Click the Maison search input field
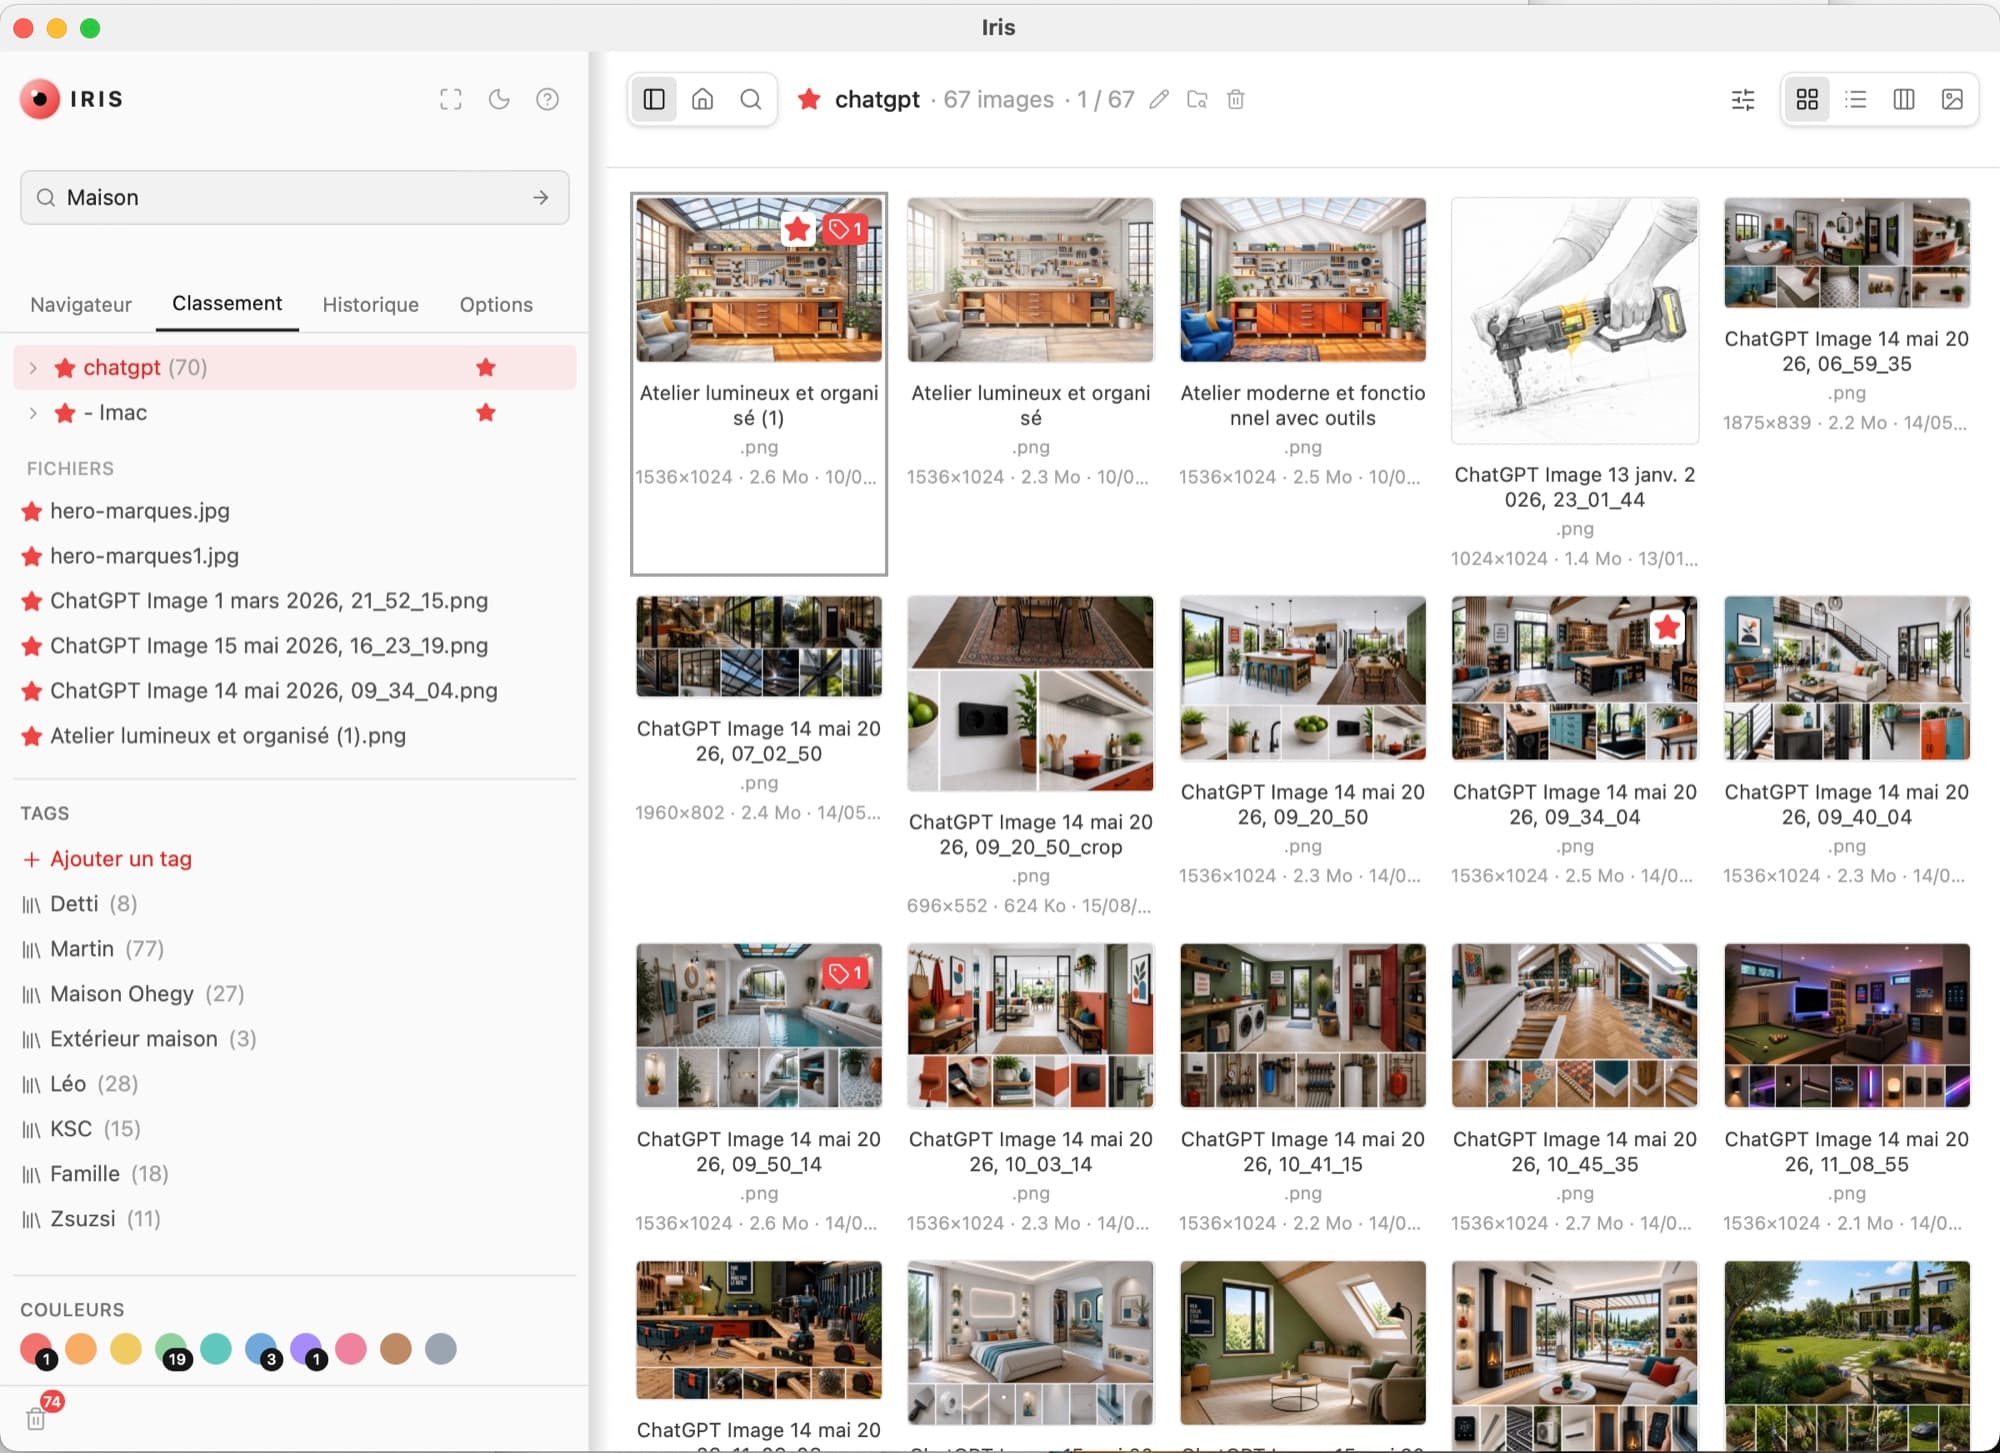The image size is (2000, 1453). [295, 197]
